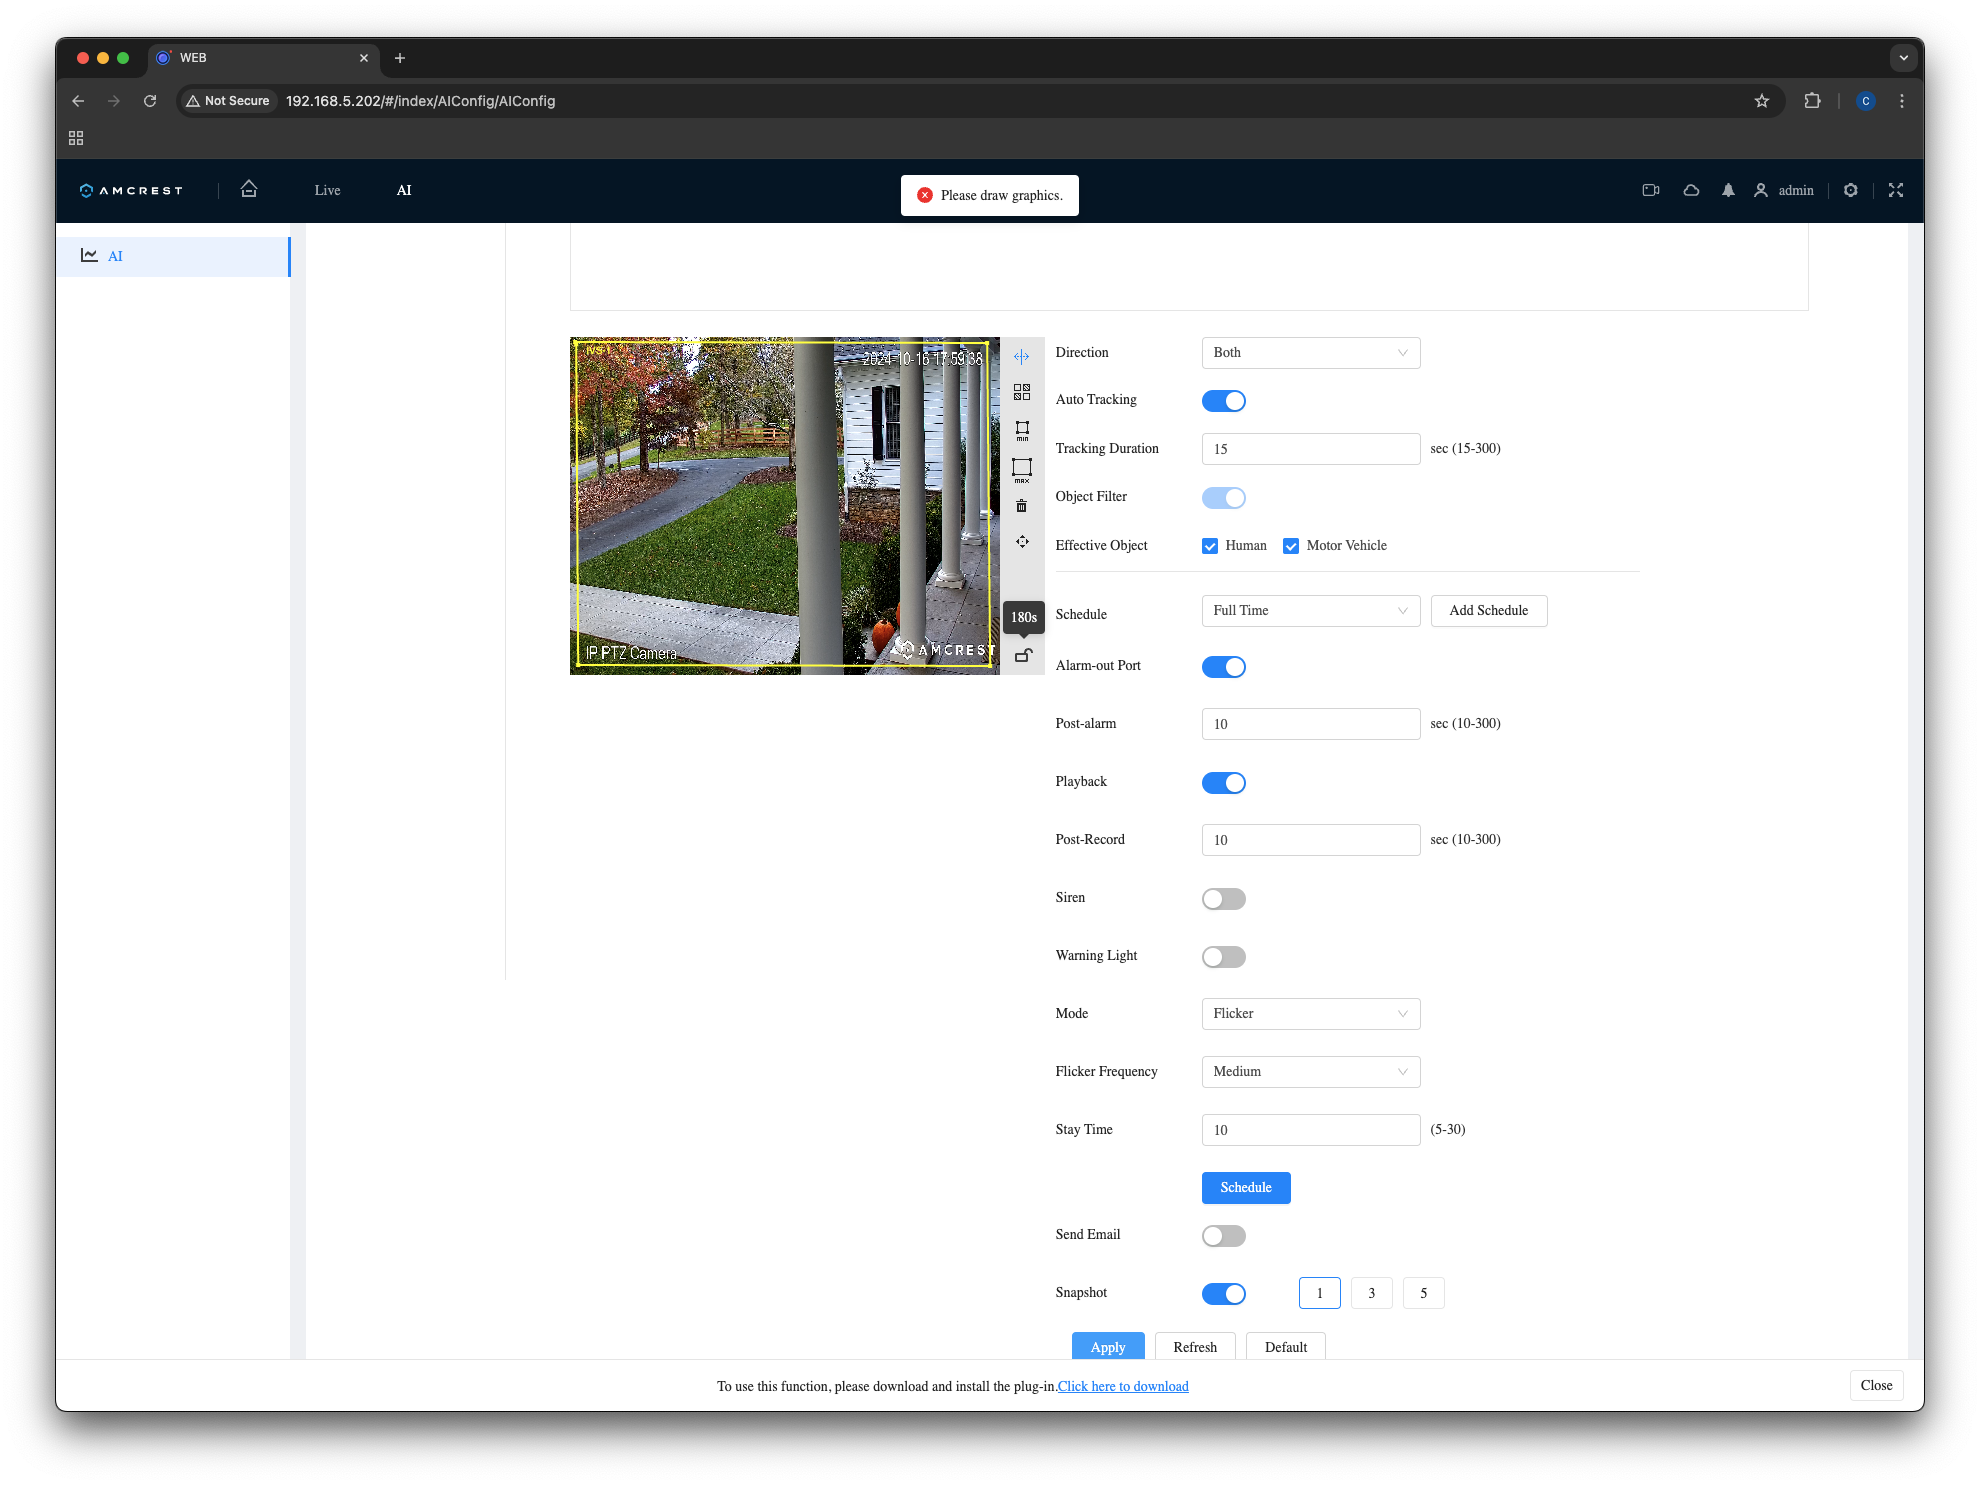Disable the Alarm-out Port switch

[x=1224, y=667]
